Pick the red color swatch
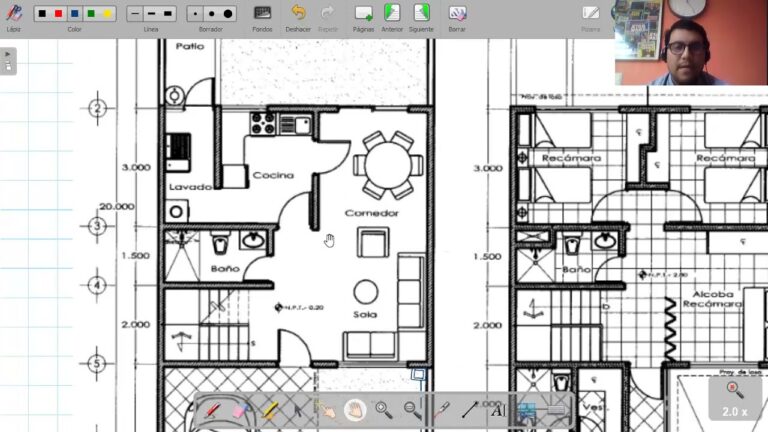This screenshot has width=768, height=432. point(58,14)
